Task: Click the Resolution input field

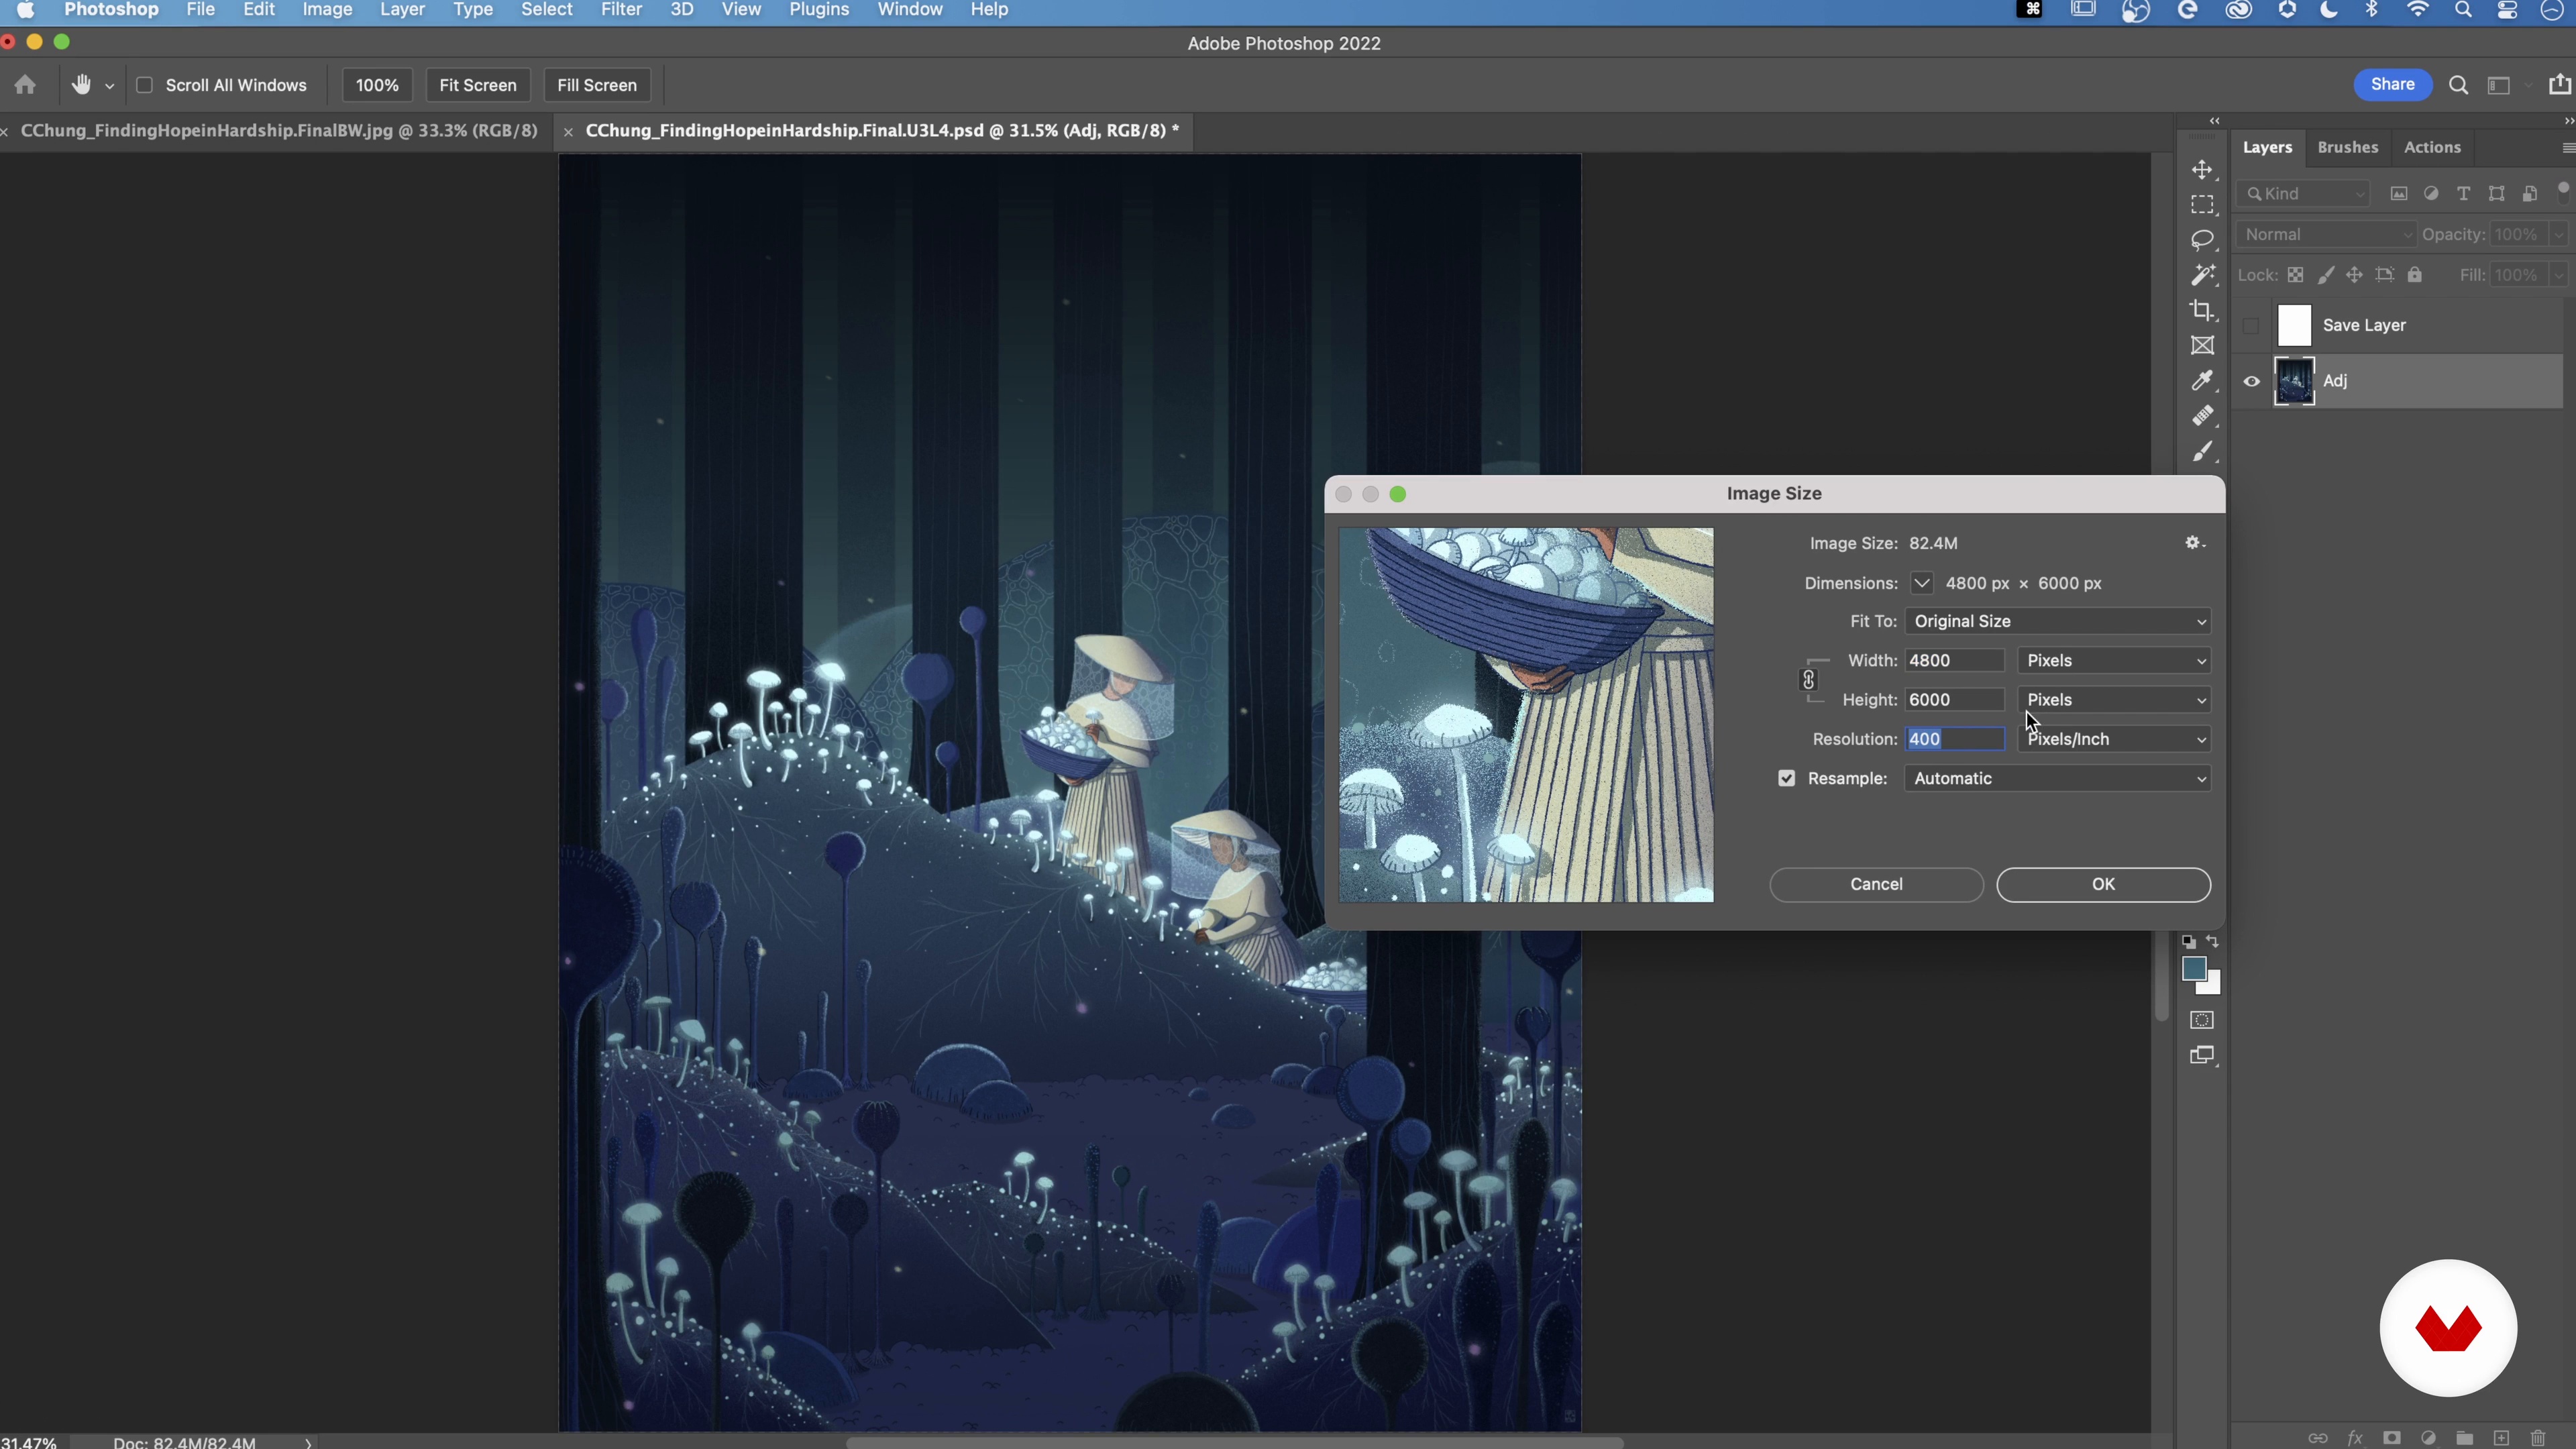Action: pos(1955,739)
